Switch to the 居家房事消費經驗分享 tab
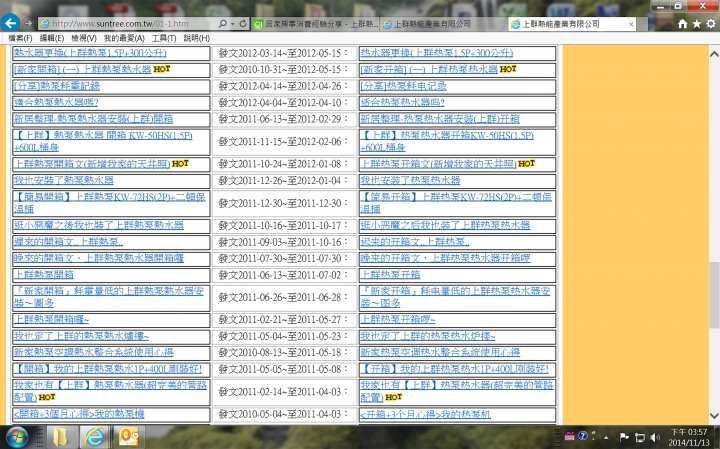The image size is (720, 449). coord(316,24)
